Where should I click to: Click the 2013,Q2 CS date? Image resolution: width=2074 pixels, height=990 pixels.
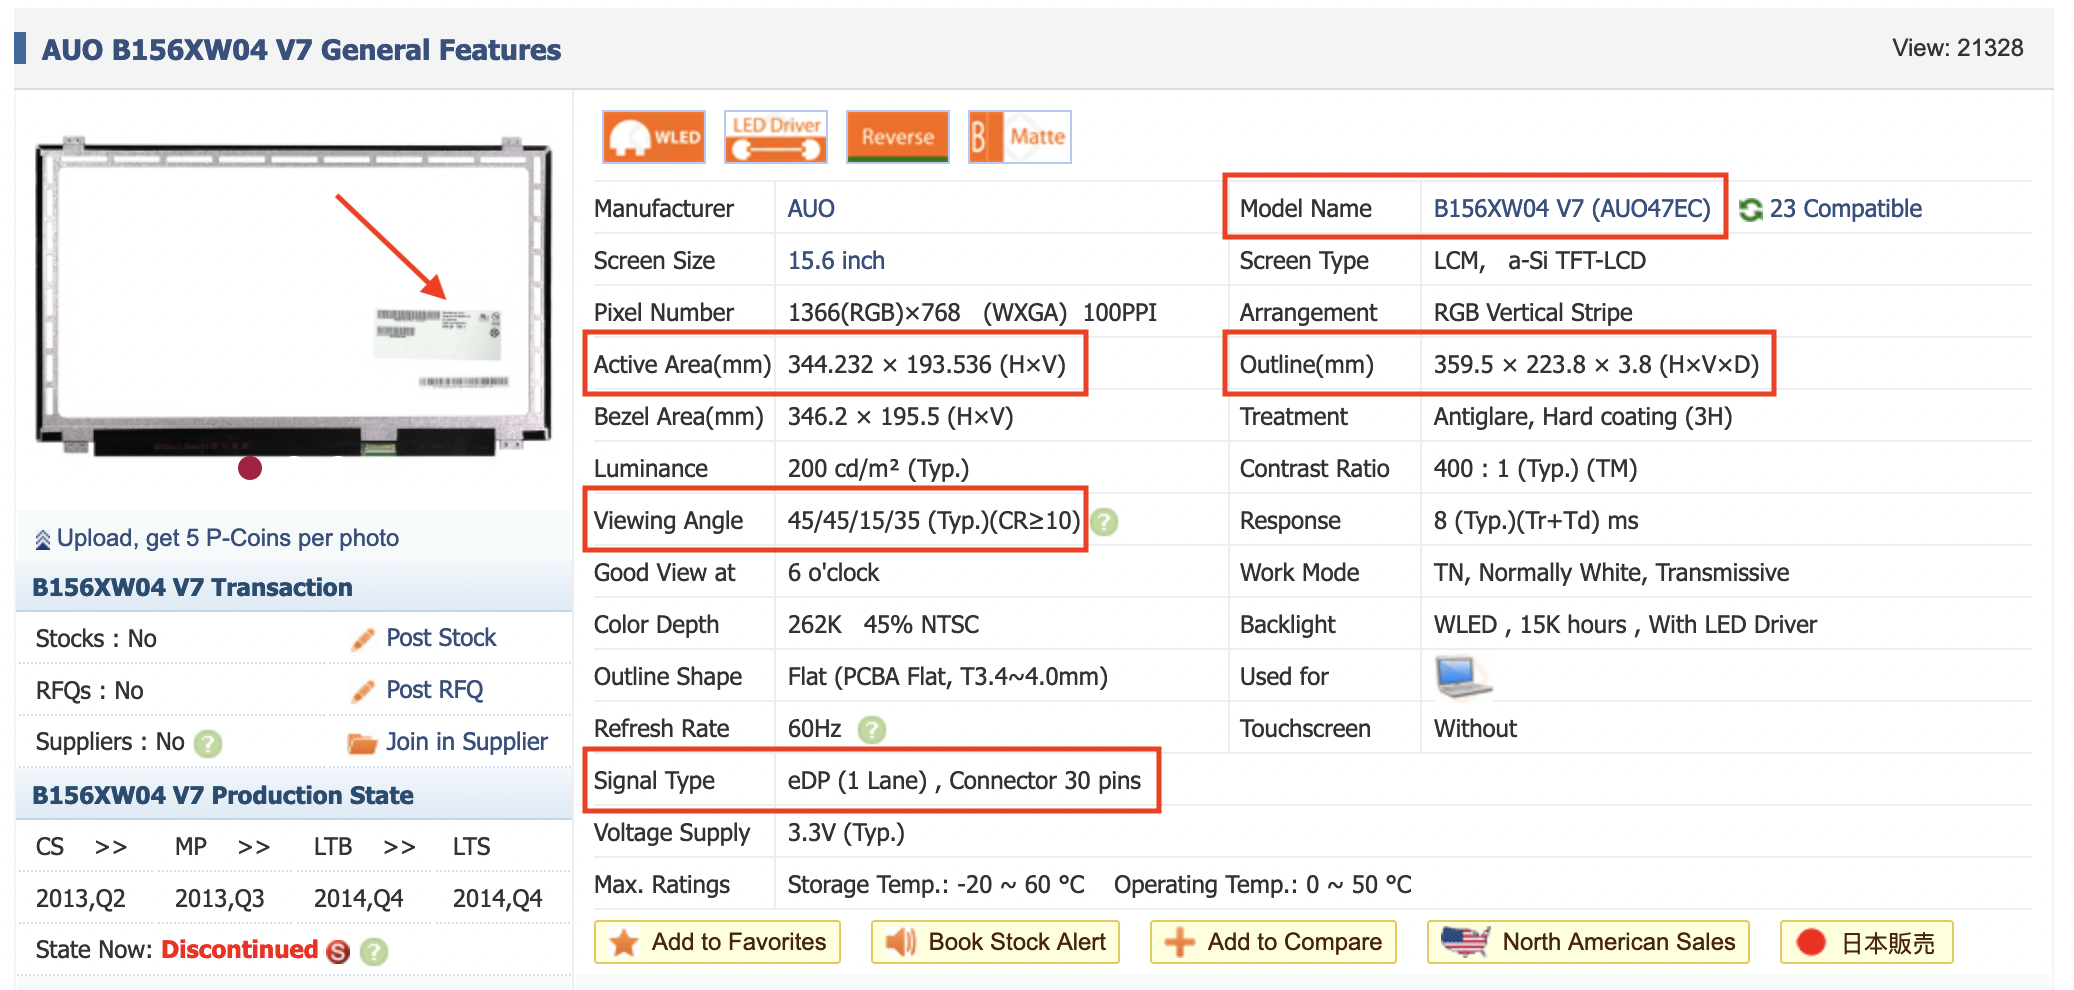(x=81, y=898)
